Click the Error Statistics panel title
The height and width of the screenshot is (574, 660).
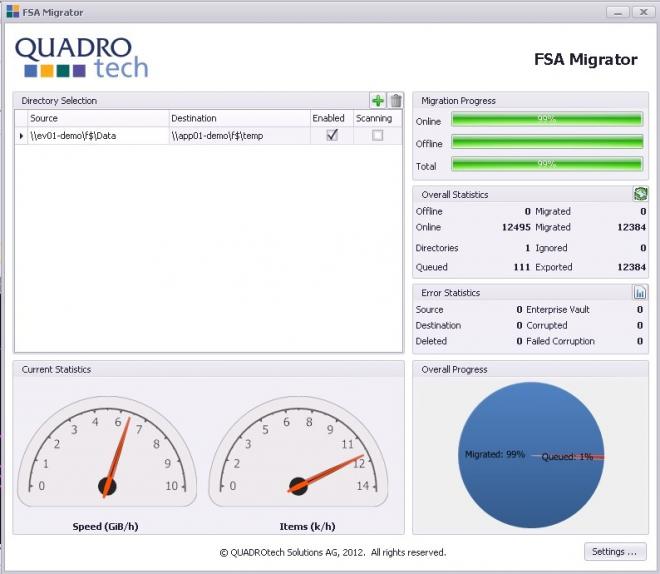(x=450, y=292)
